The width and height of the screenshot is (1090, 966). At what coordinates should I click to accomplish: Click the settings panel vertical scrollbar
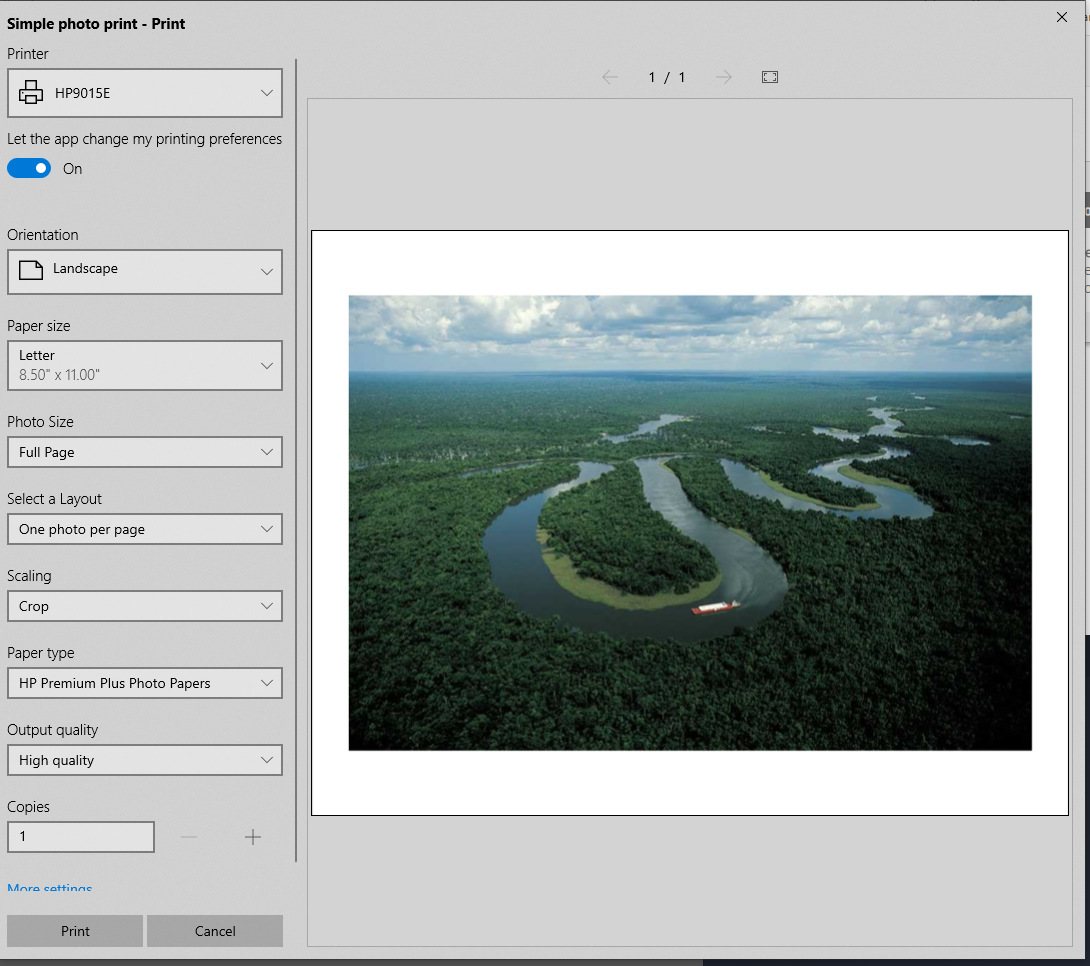tap(296, 460)
